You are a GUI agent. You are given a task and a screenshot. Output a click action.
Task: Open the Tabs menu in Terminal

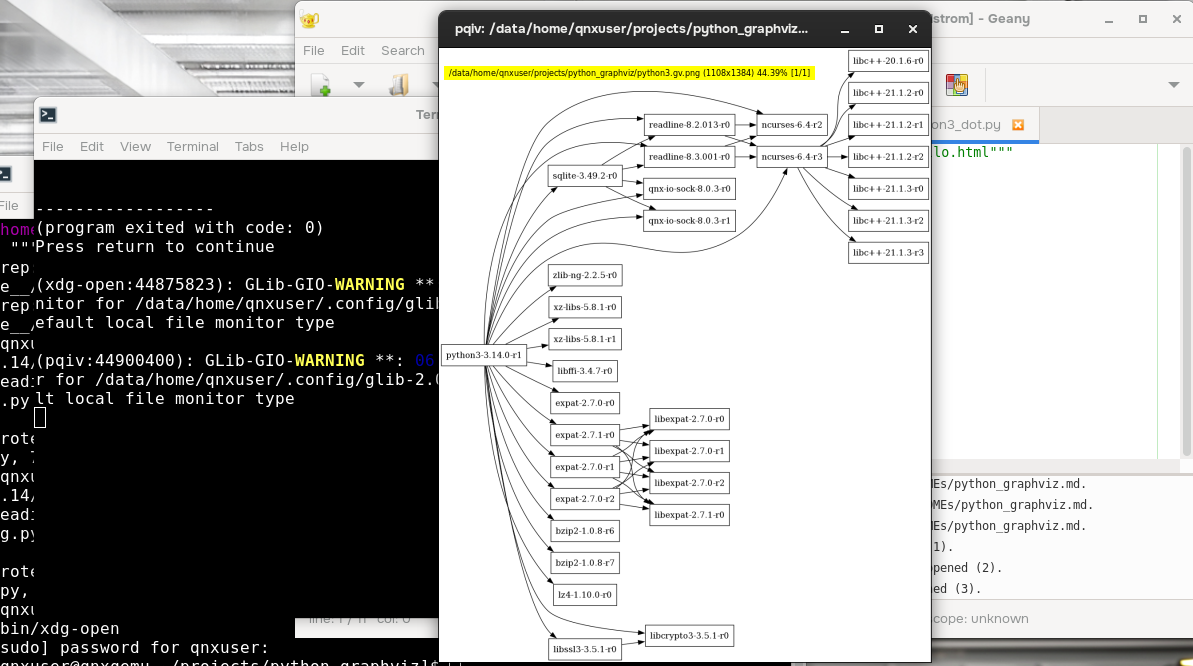(x=249, y=146)
